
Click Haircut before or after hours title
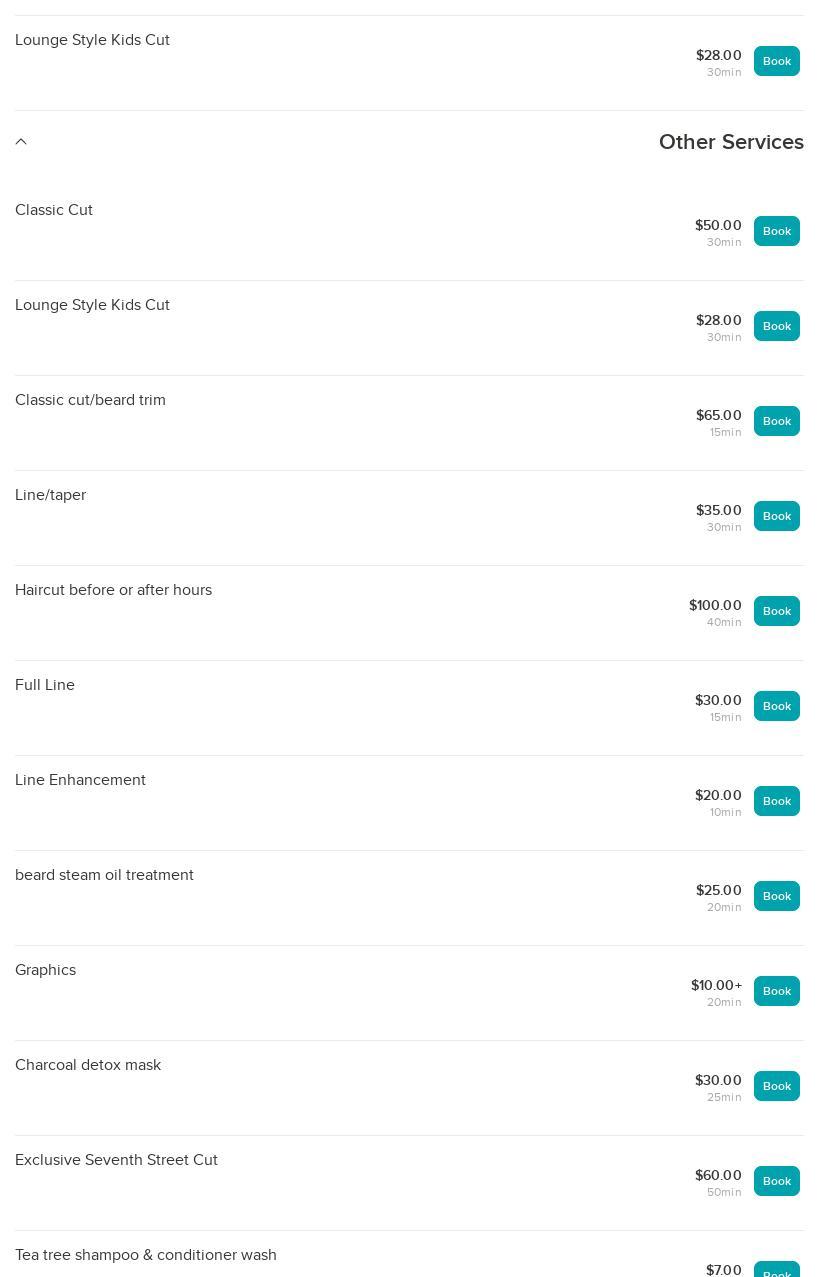tap(113, 590)
